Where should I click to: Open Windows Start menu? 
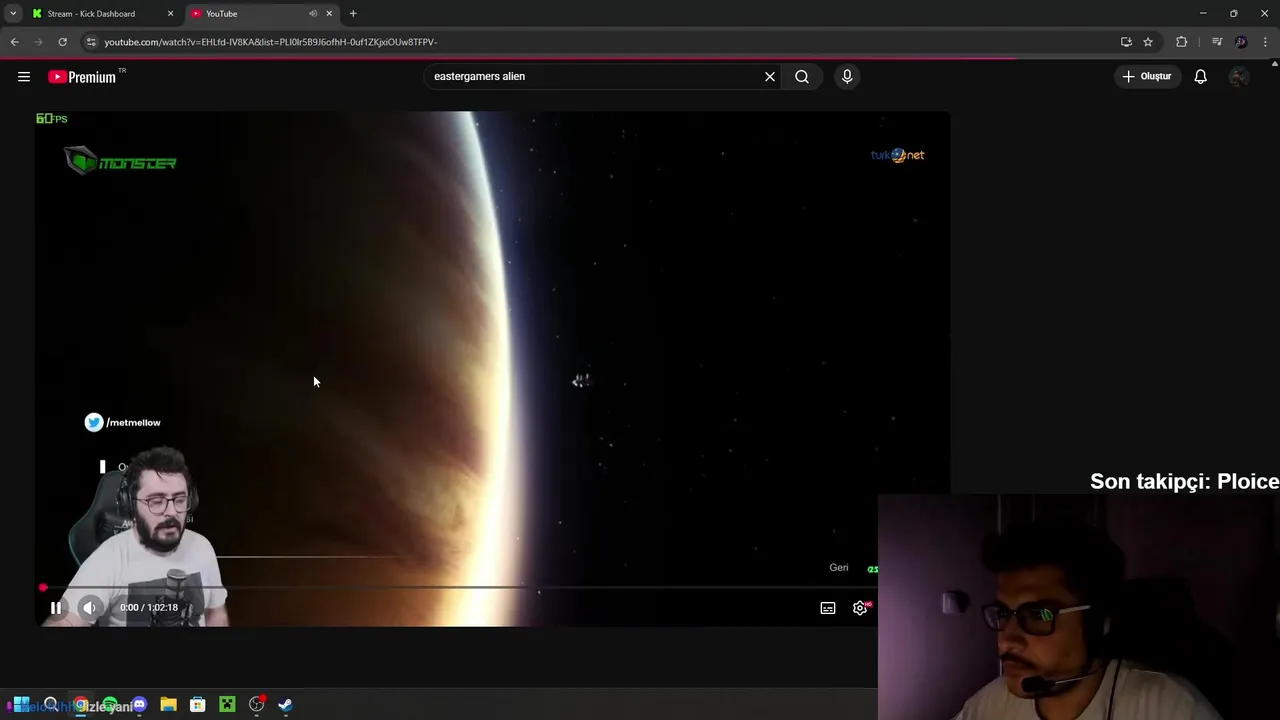(x=21, y=705)
